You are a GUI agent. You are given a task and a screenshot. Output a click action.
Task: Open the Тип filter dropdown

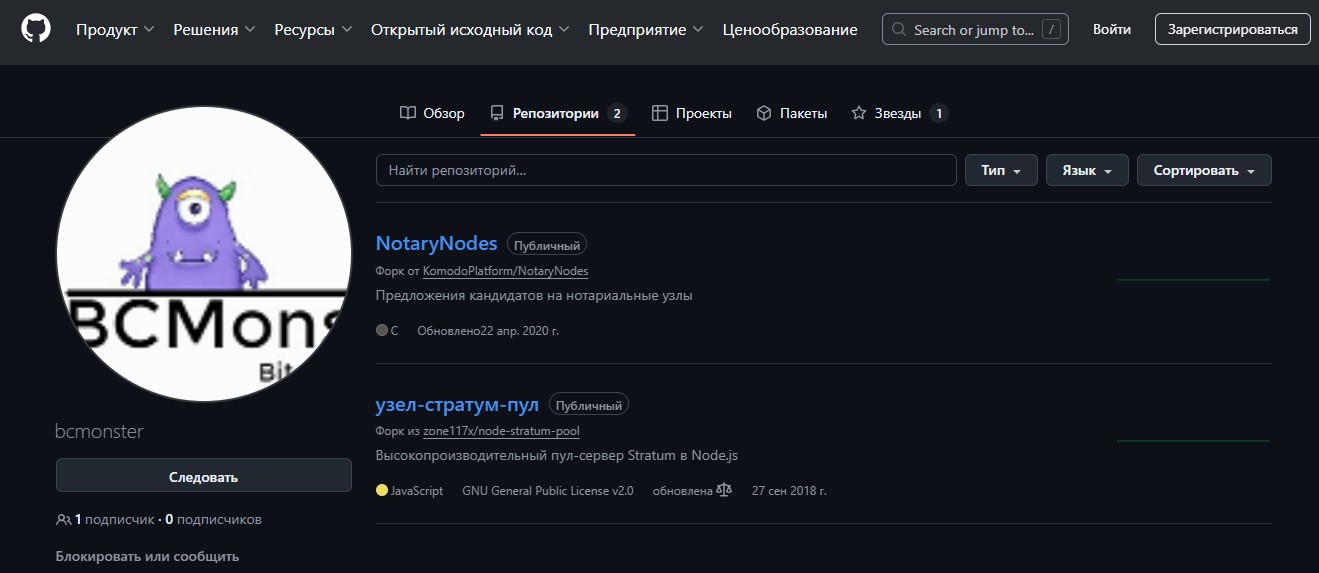1001,170
